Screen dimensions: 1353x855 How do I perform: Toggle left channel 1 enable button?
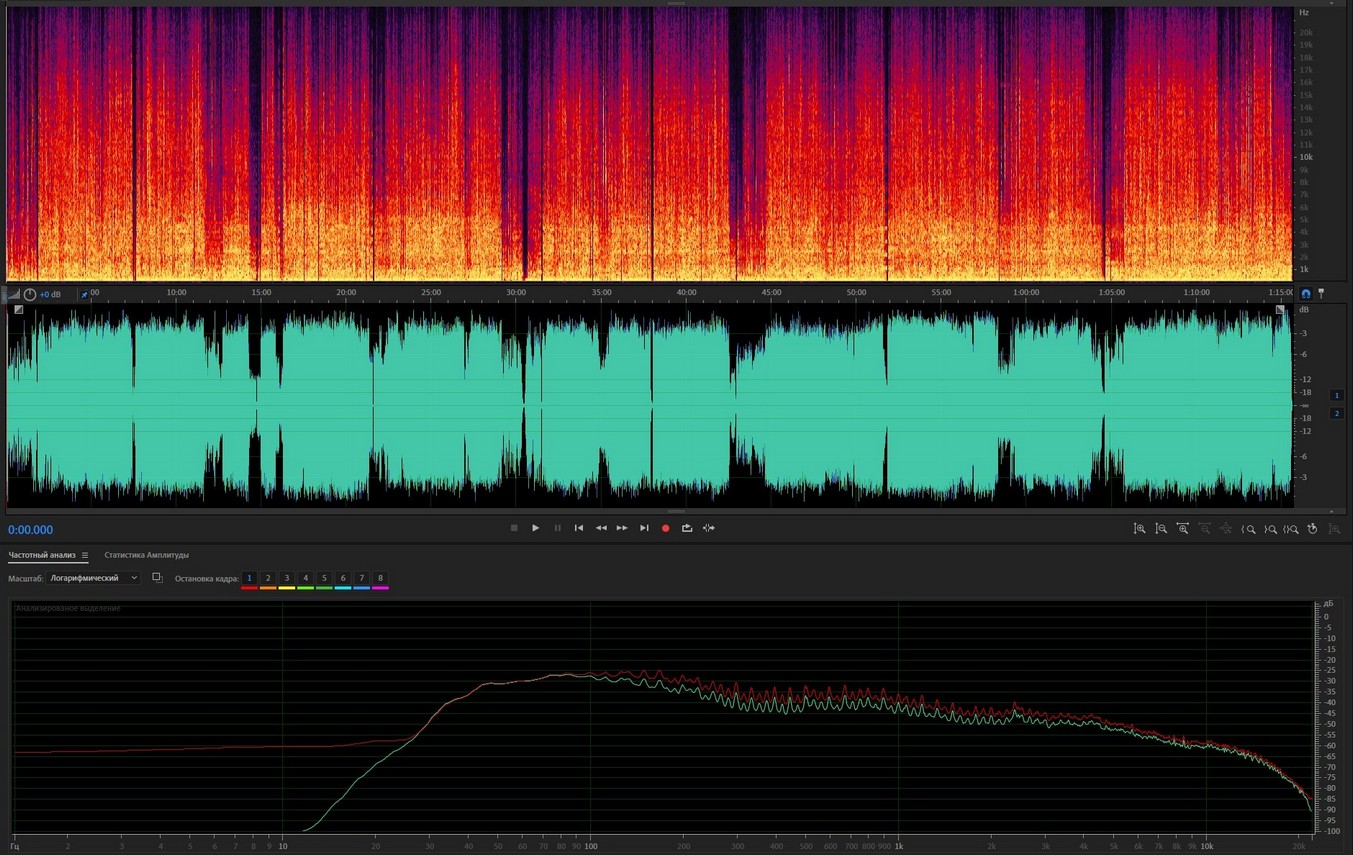pyautogui.click(x=1336, y=396)
